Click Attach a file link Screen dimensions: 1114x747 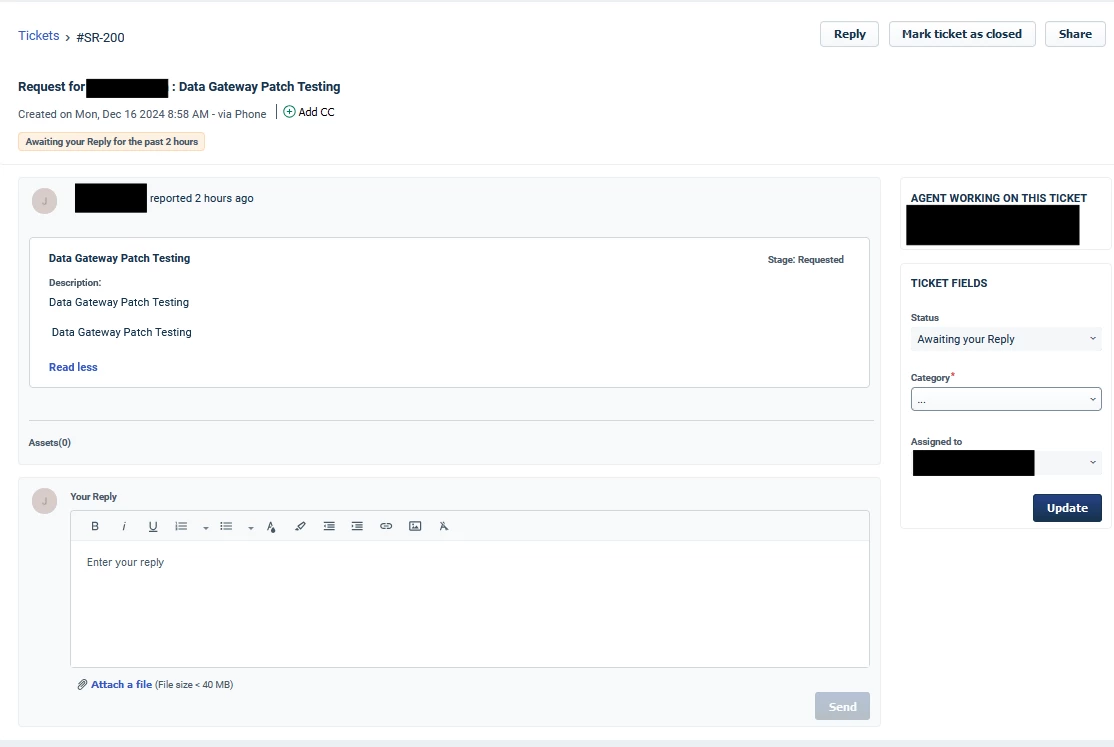point(121,684)
